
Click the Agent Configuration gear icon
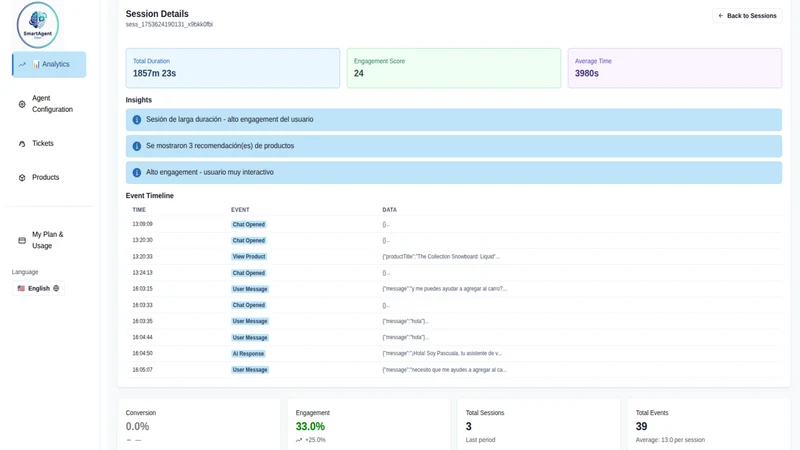22,104
